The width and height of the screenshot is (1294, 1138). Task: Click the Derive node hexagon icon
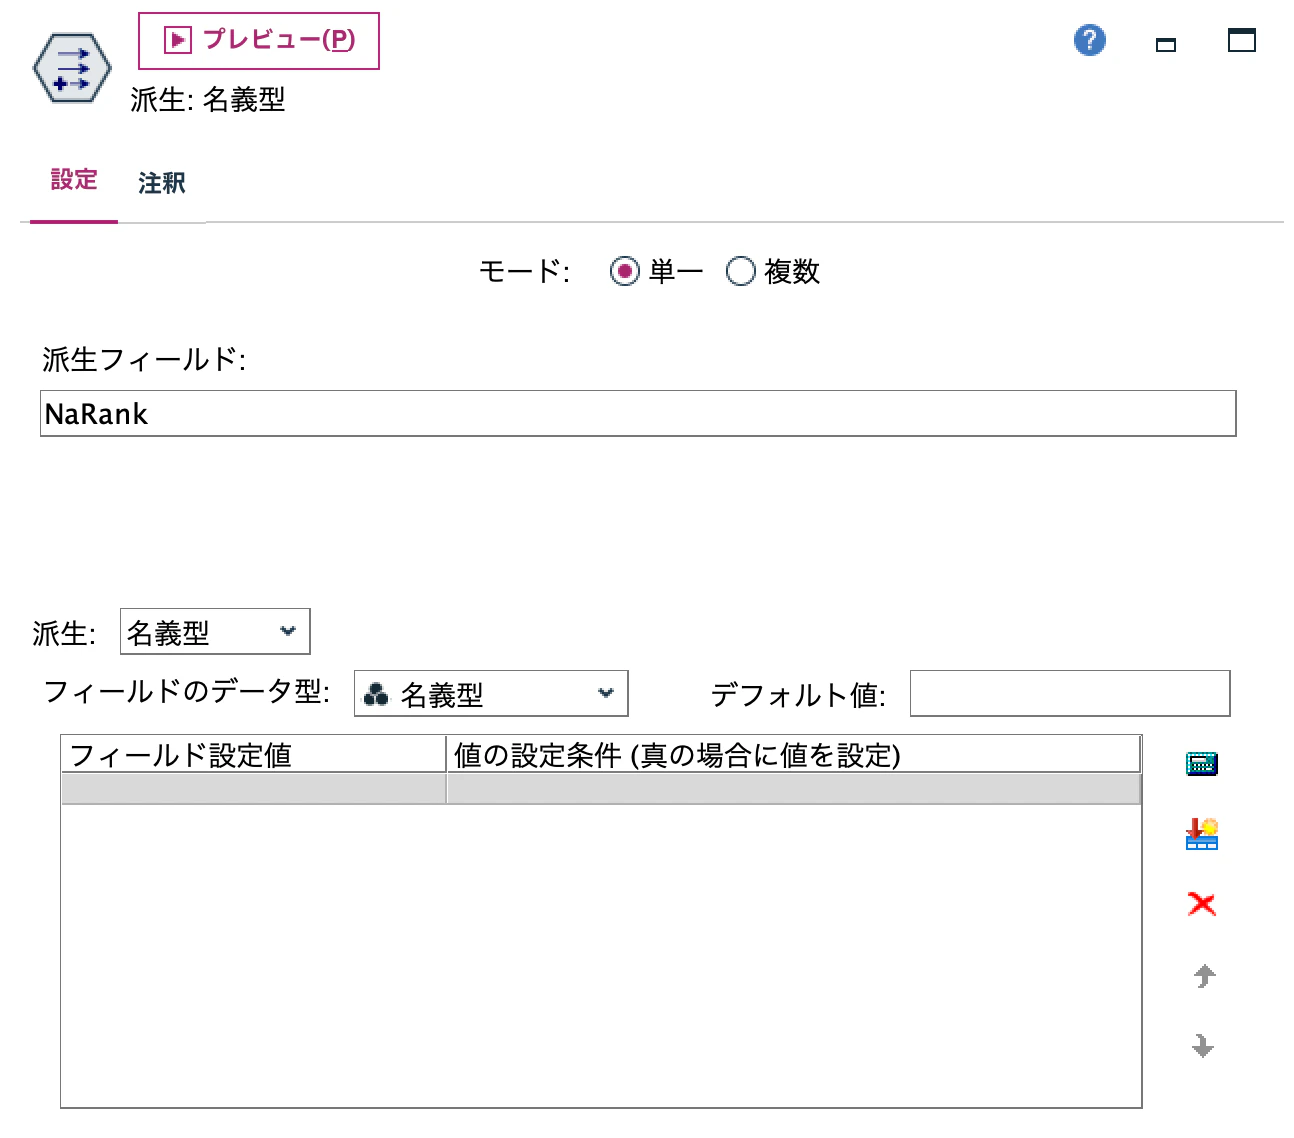pos(72,69)
